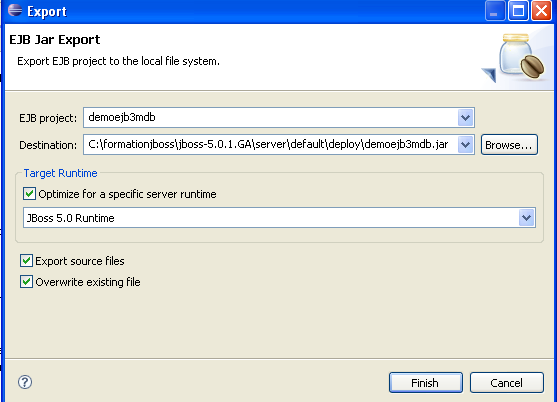
Task: Uncheck Export source files
Action: click(x=26, y=261)
